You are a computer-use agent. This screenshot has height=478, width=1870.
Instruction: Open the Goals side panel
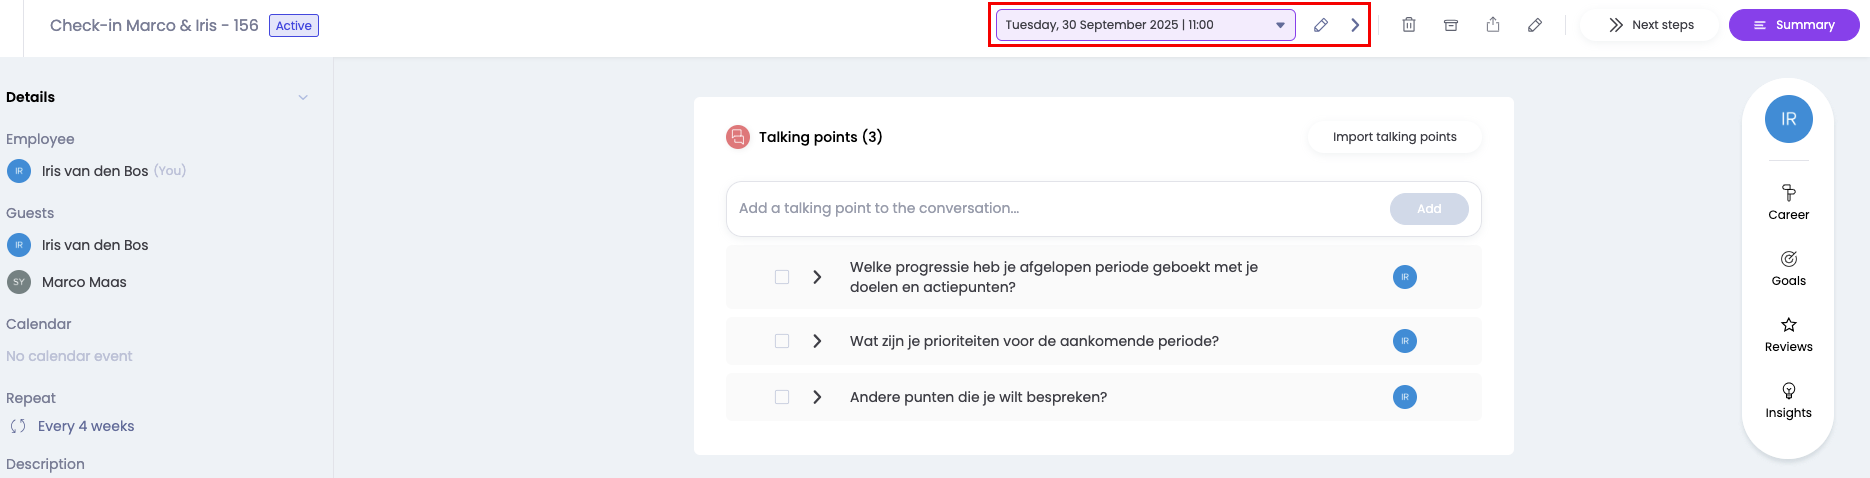click(x=1788, y=267)
